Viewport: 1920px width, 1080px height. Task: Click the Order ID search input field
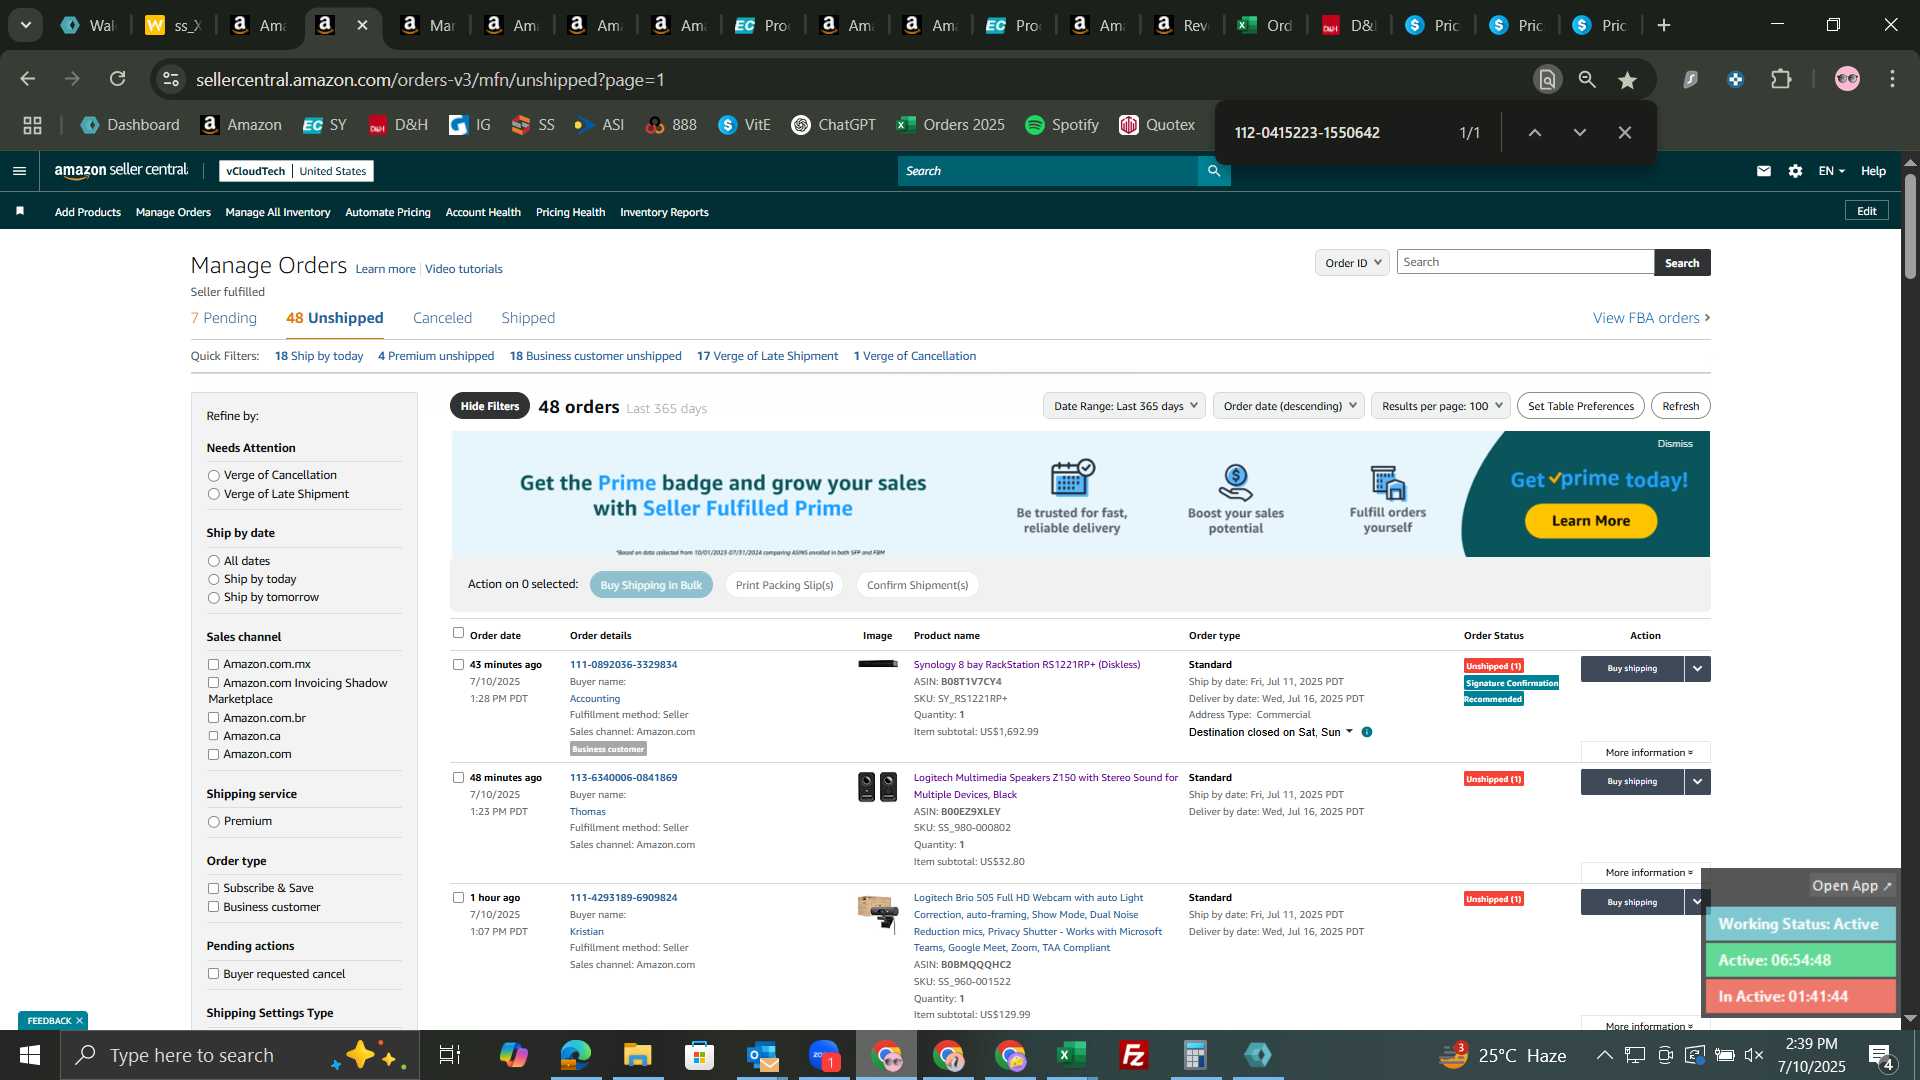[1525, 262]
